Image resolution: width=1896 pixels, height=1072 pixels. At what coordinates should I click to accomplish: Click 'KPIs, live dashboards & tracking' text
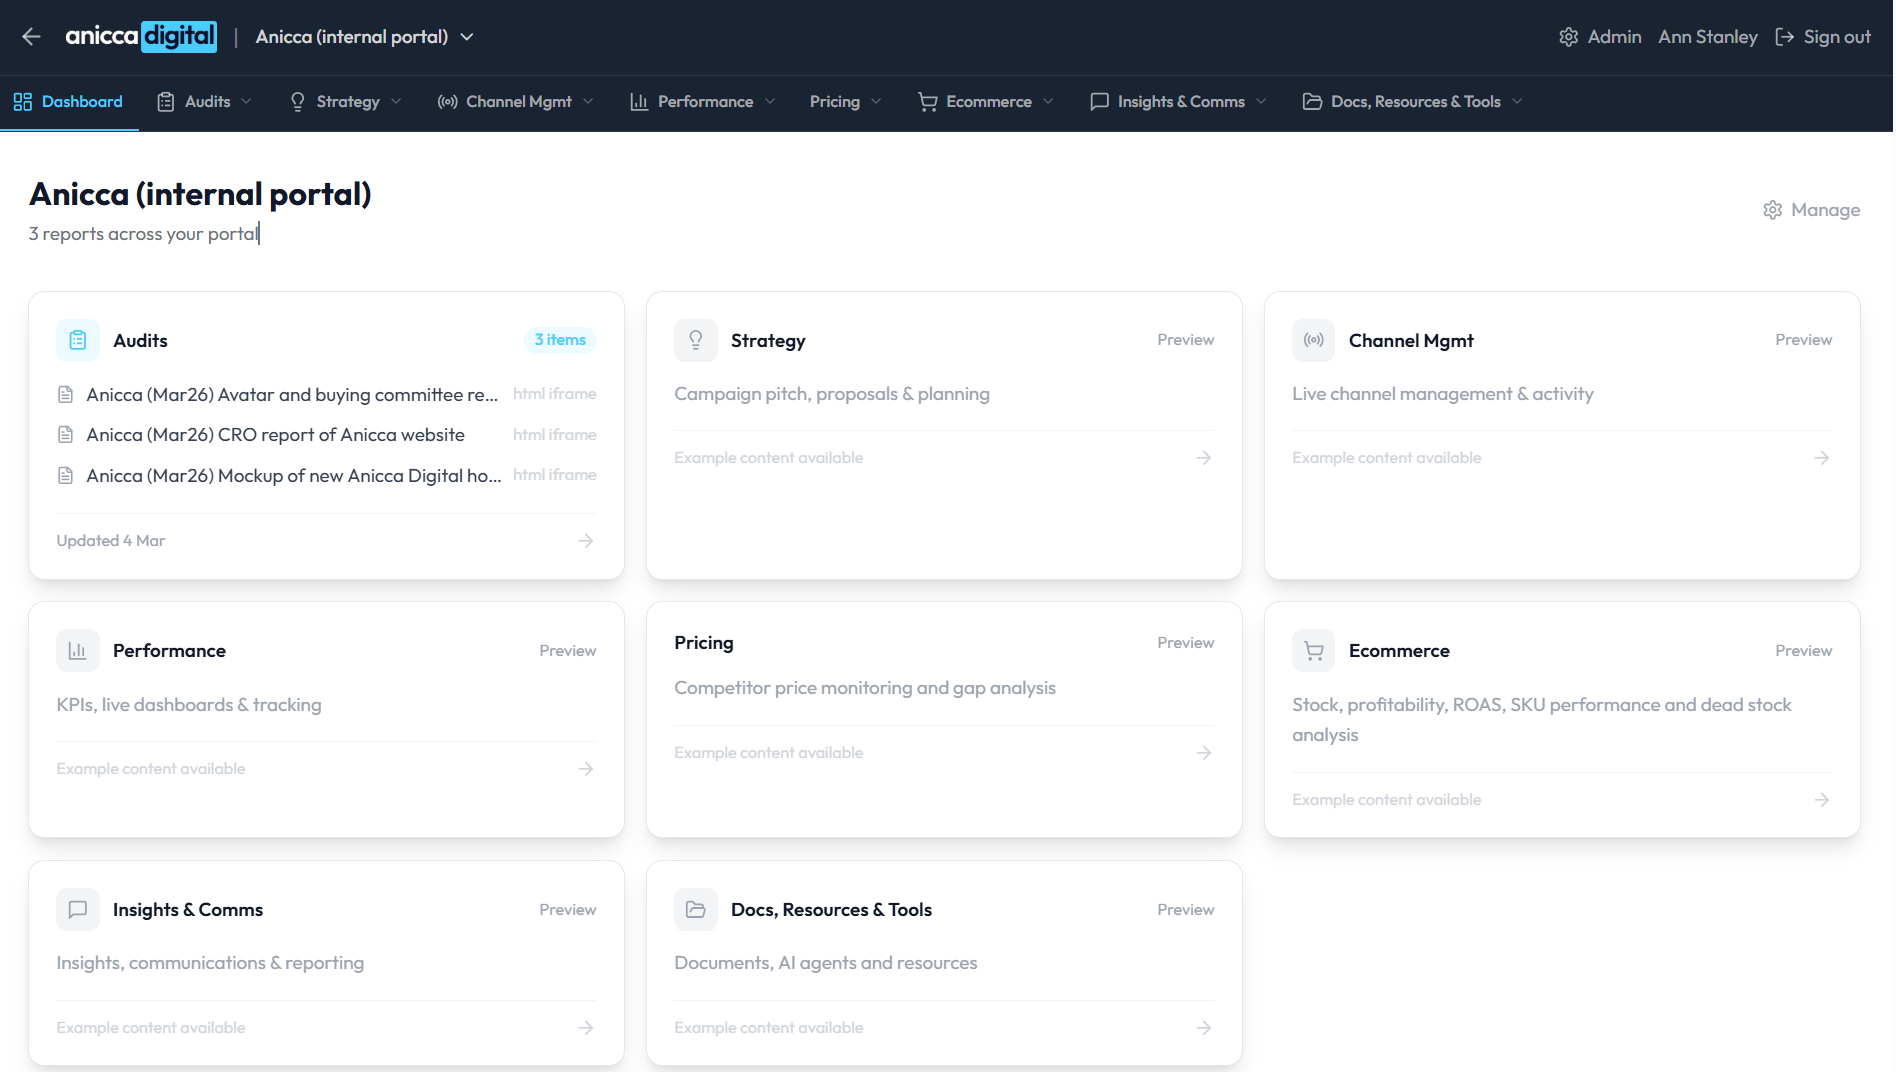[189, 705]
